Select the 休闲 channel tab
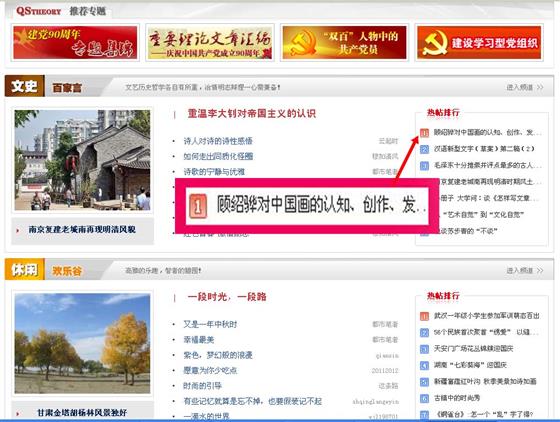 [x=24, y=270]
